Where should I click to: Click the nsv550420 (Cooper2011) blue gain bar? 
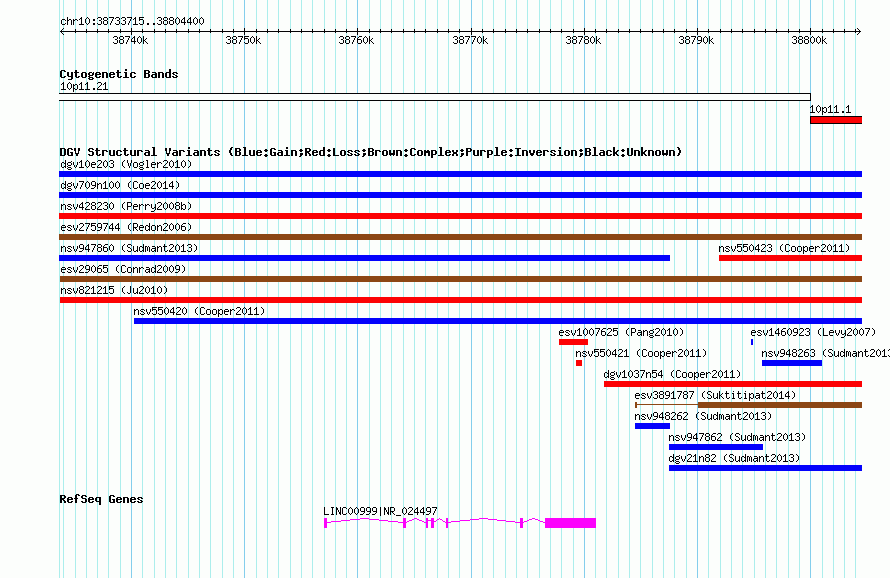(x=498, y=321)
